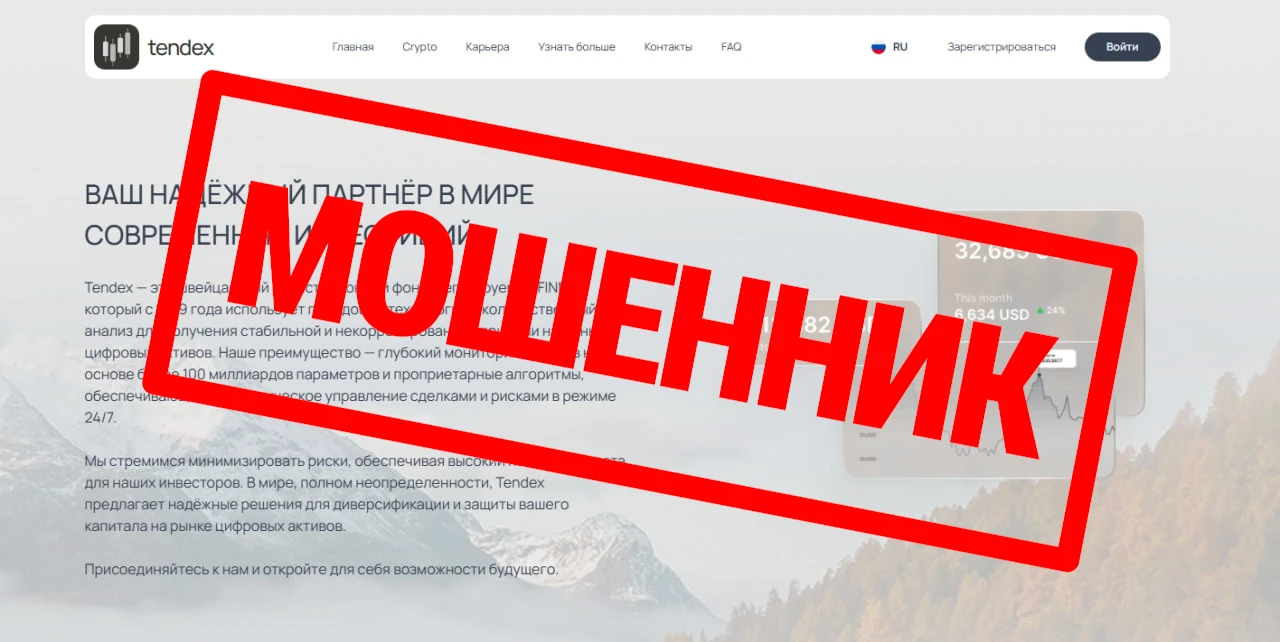The height and width of the screenshot is (642, 1280).
Task: Click the hero headline ВАШ НАДЁЖНЫЙ ПАРТНЁР
Action: (309, 215)
